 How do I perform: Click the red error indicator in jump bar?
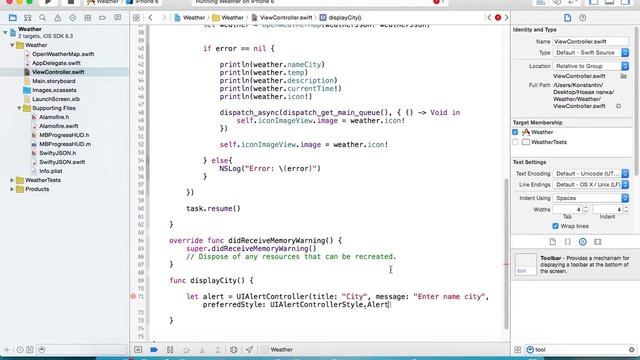(x=498, y=18)
